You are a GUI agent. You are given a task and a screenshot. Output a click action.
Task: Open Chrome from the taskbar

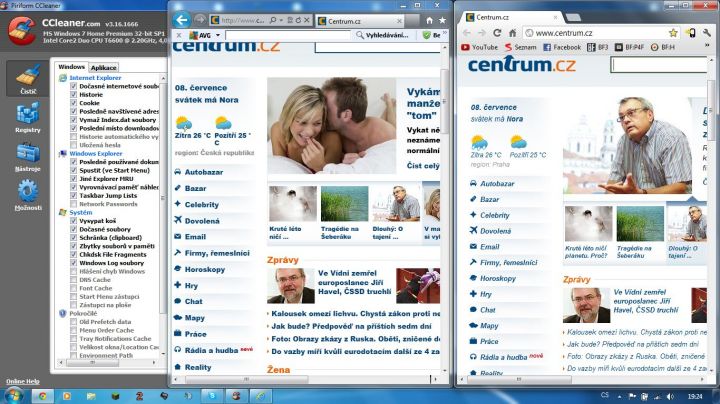click(42, 396)
